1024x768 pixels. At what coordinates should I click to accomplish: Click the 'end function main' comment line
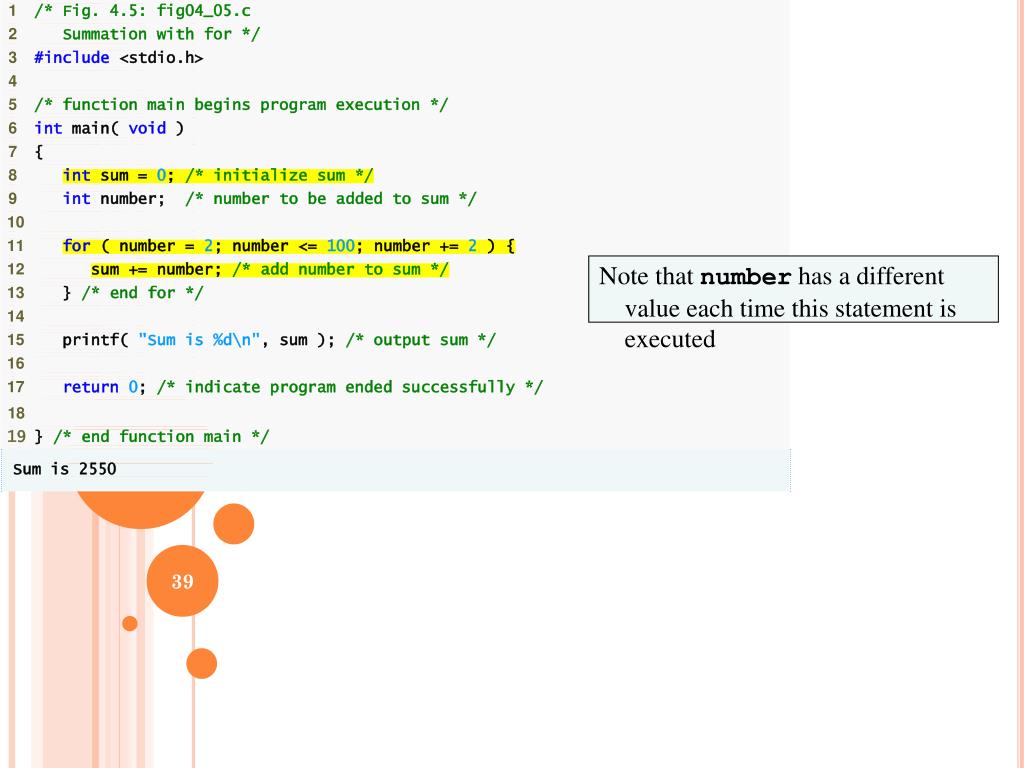coord(152,436)
